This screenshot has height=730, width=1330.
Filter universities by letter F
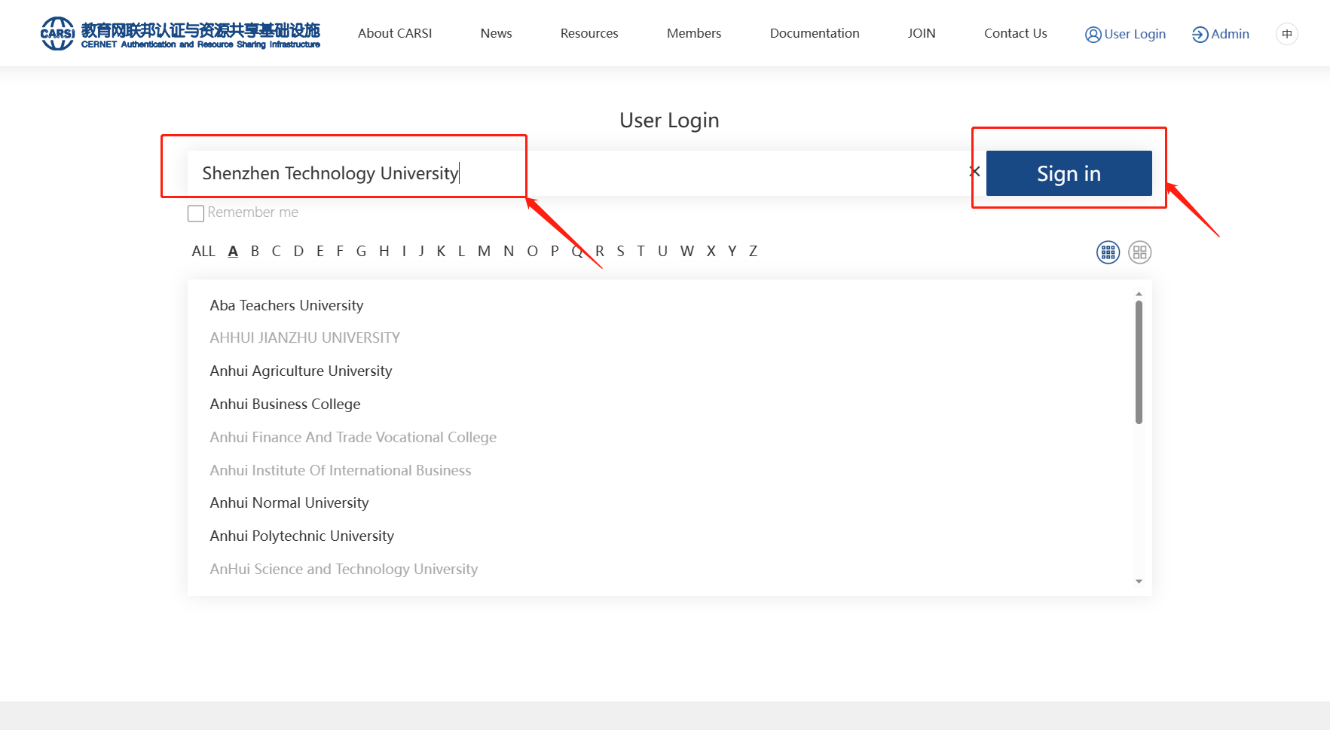pos(340,251)
